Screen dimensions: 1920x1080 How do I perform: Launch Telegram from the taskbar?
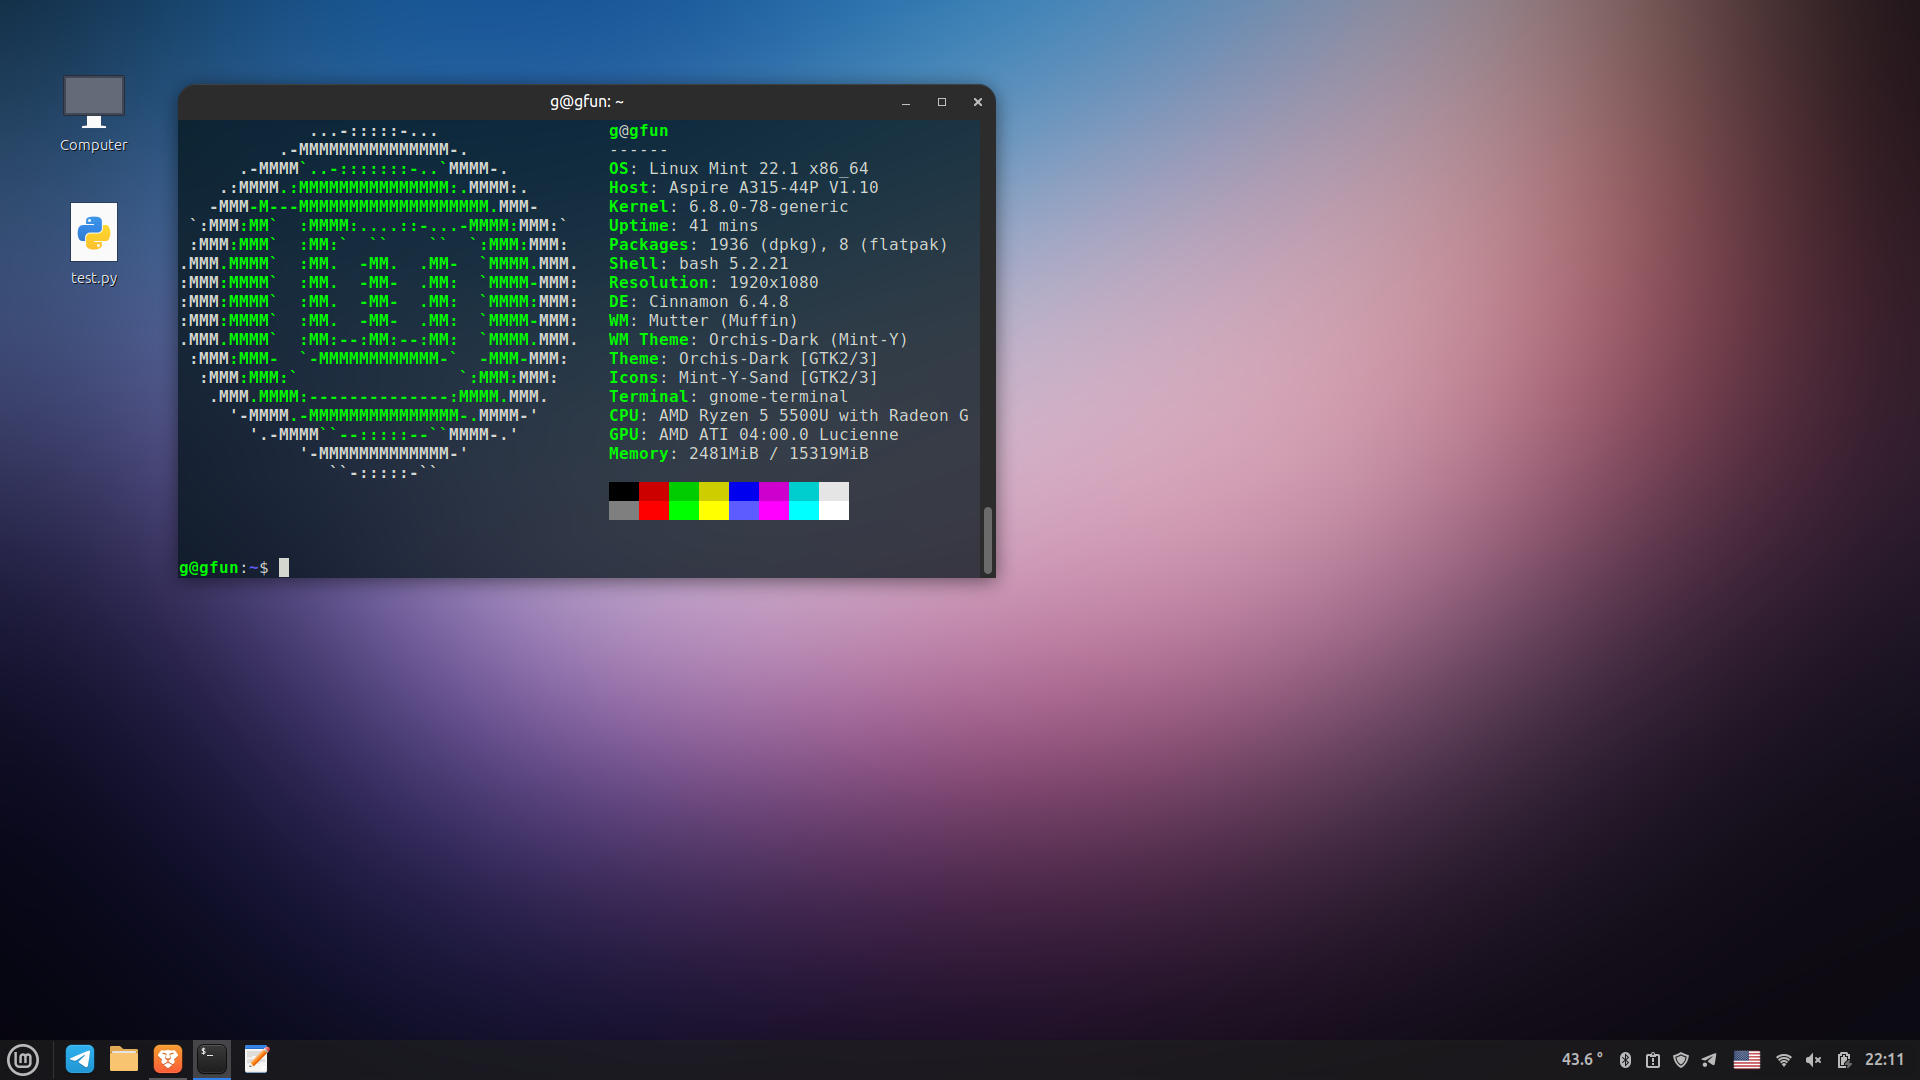(80, 1059)
